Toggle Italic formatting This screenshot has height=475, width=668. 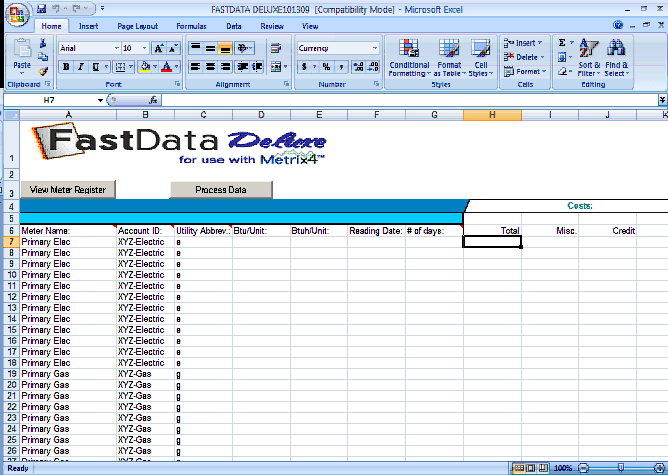pyautogui.click(x=81, y=67)
